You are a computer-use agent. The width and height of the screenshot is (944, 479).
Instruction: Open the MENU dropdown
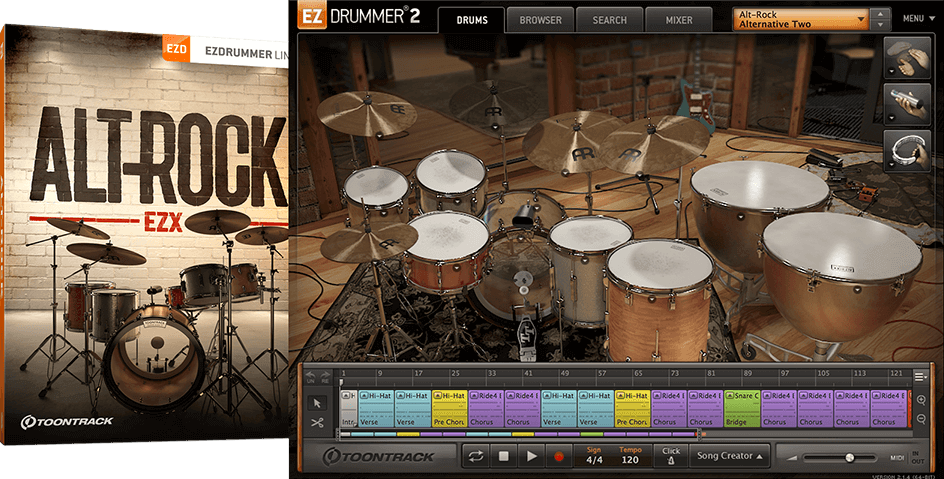tap(918, 19)
